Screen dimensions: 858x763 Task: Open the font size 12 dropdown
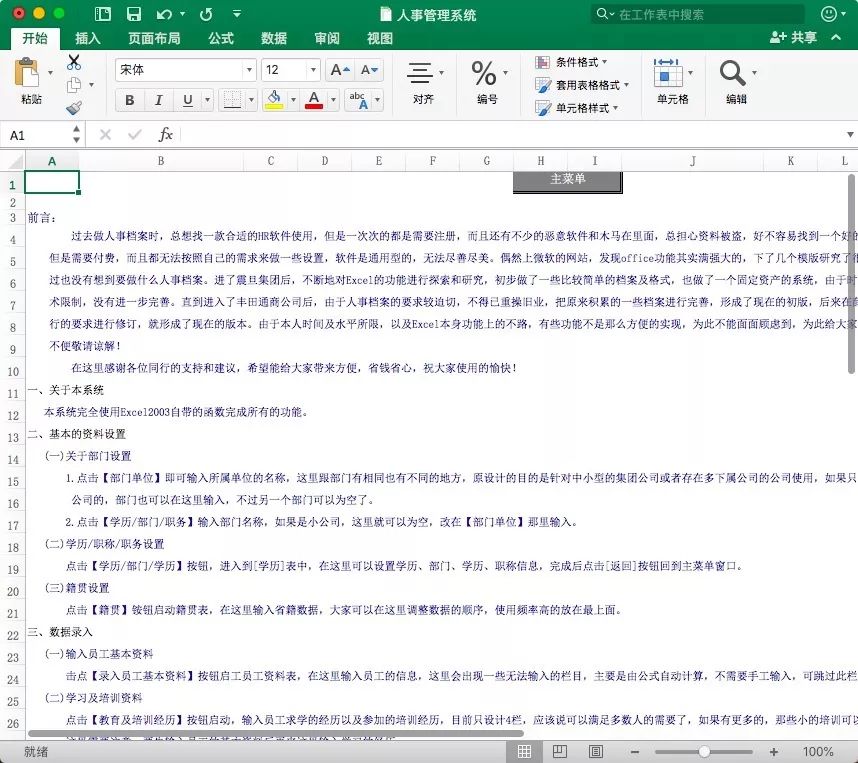point(311,70)
